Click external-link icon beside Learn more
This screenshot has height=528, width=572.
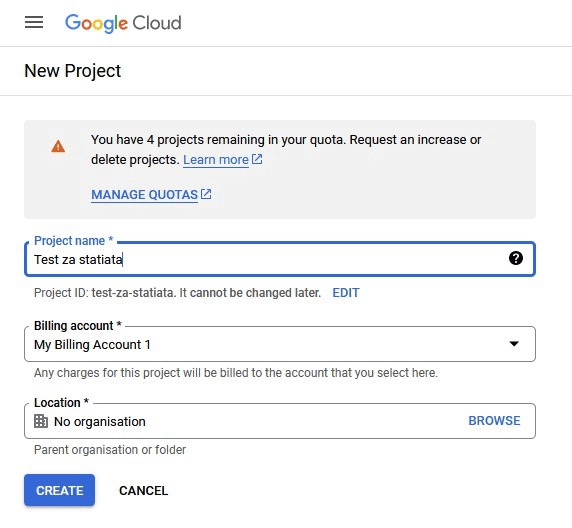257,159
